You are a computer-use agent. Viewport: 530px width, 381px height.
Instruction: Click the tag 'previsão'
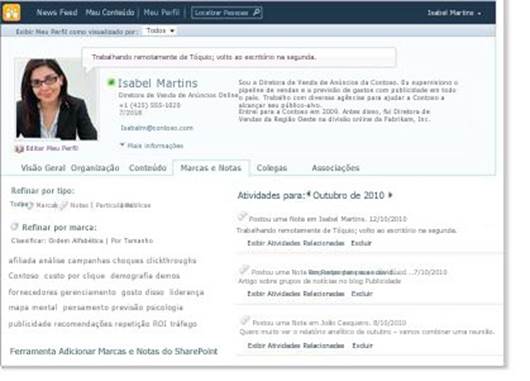pos(127,308)
